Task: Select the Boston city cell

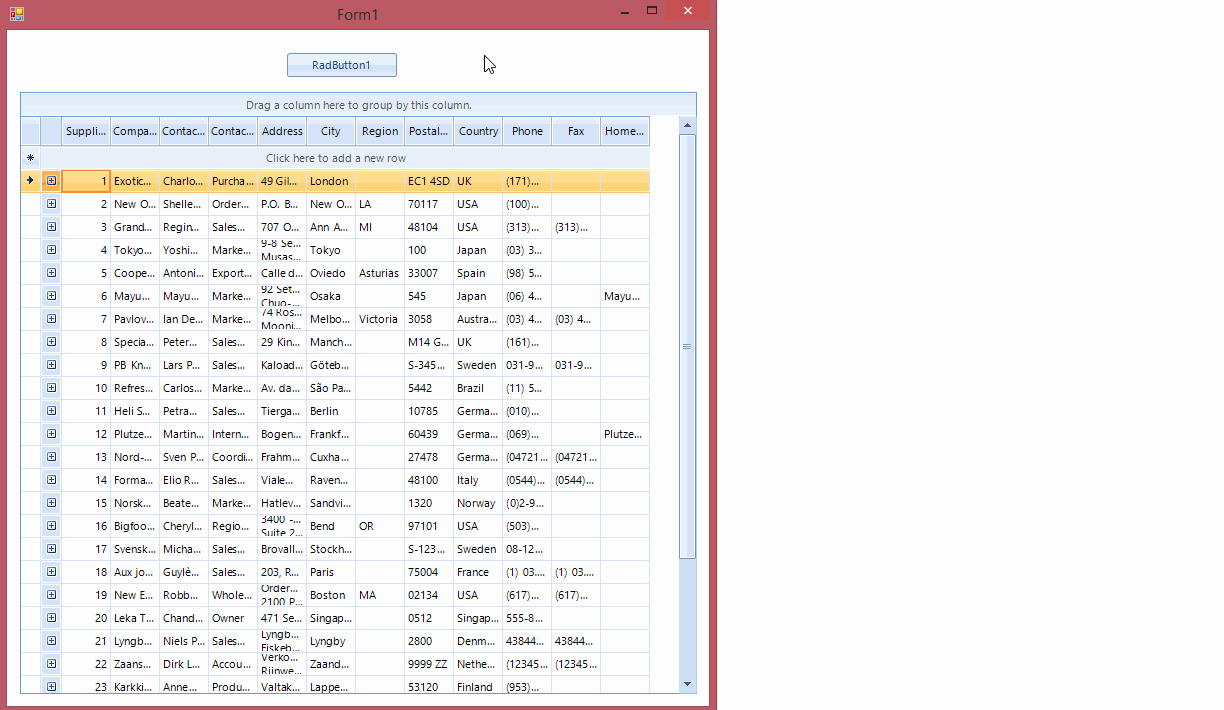Action: click(x=331, y=595)
